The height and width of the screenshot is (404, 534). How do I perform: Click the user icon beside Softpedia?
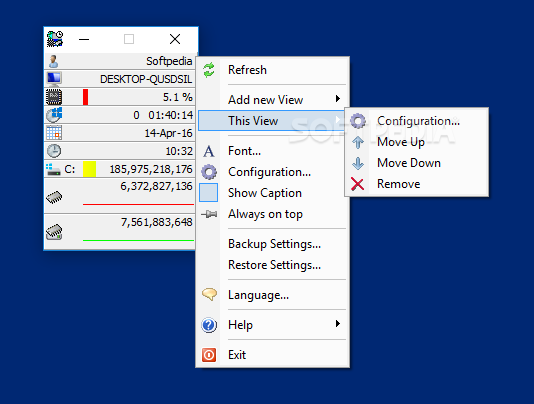(x=53, y=61)
